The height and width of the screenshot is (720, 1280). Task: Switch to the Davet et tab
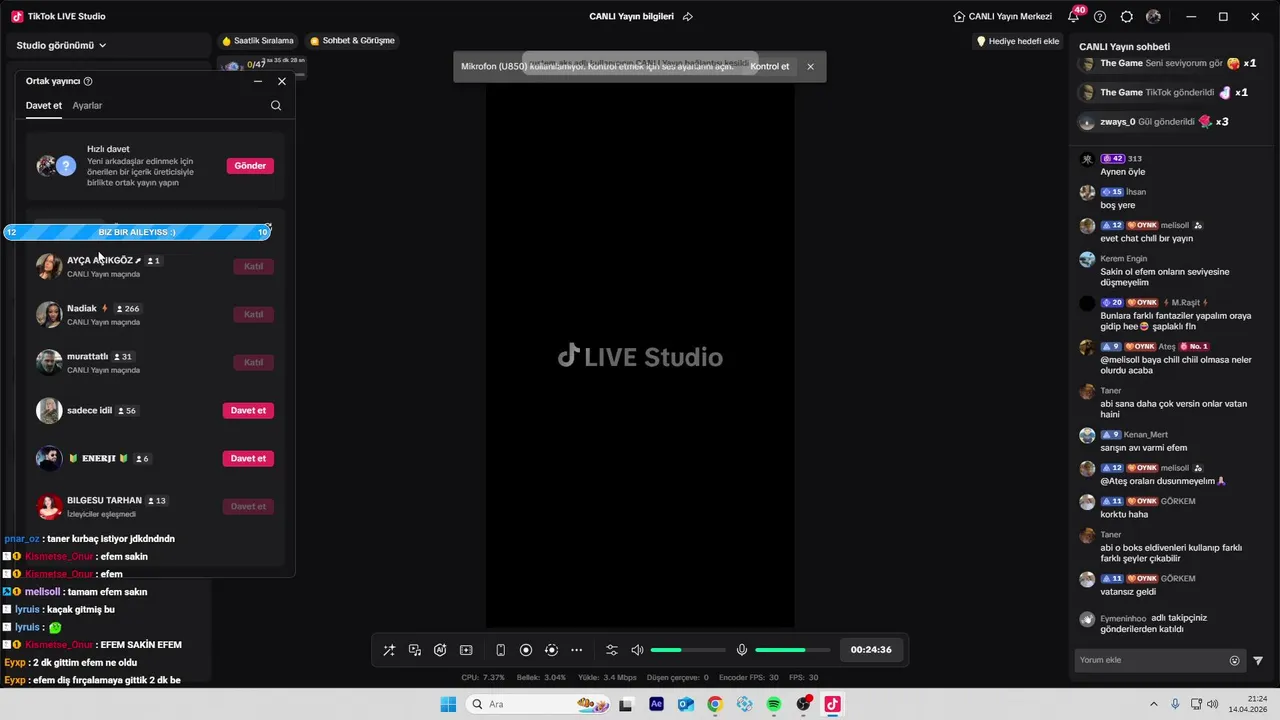[44, 106]
